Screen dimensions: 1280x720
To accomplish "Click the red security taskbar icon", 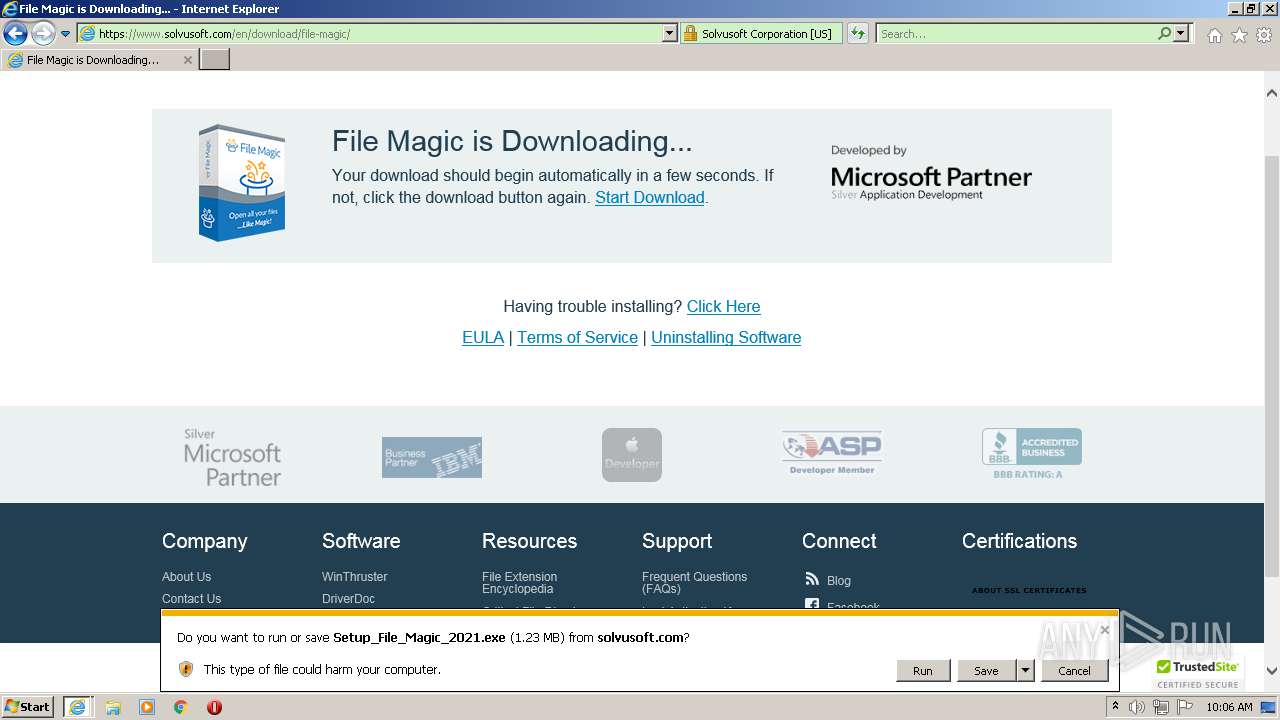I will click(x=214, y=707).
